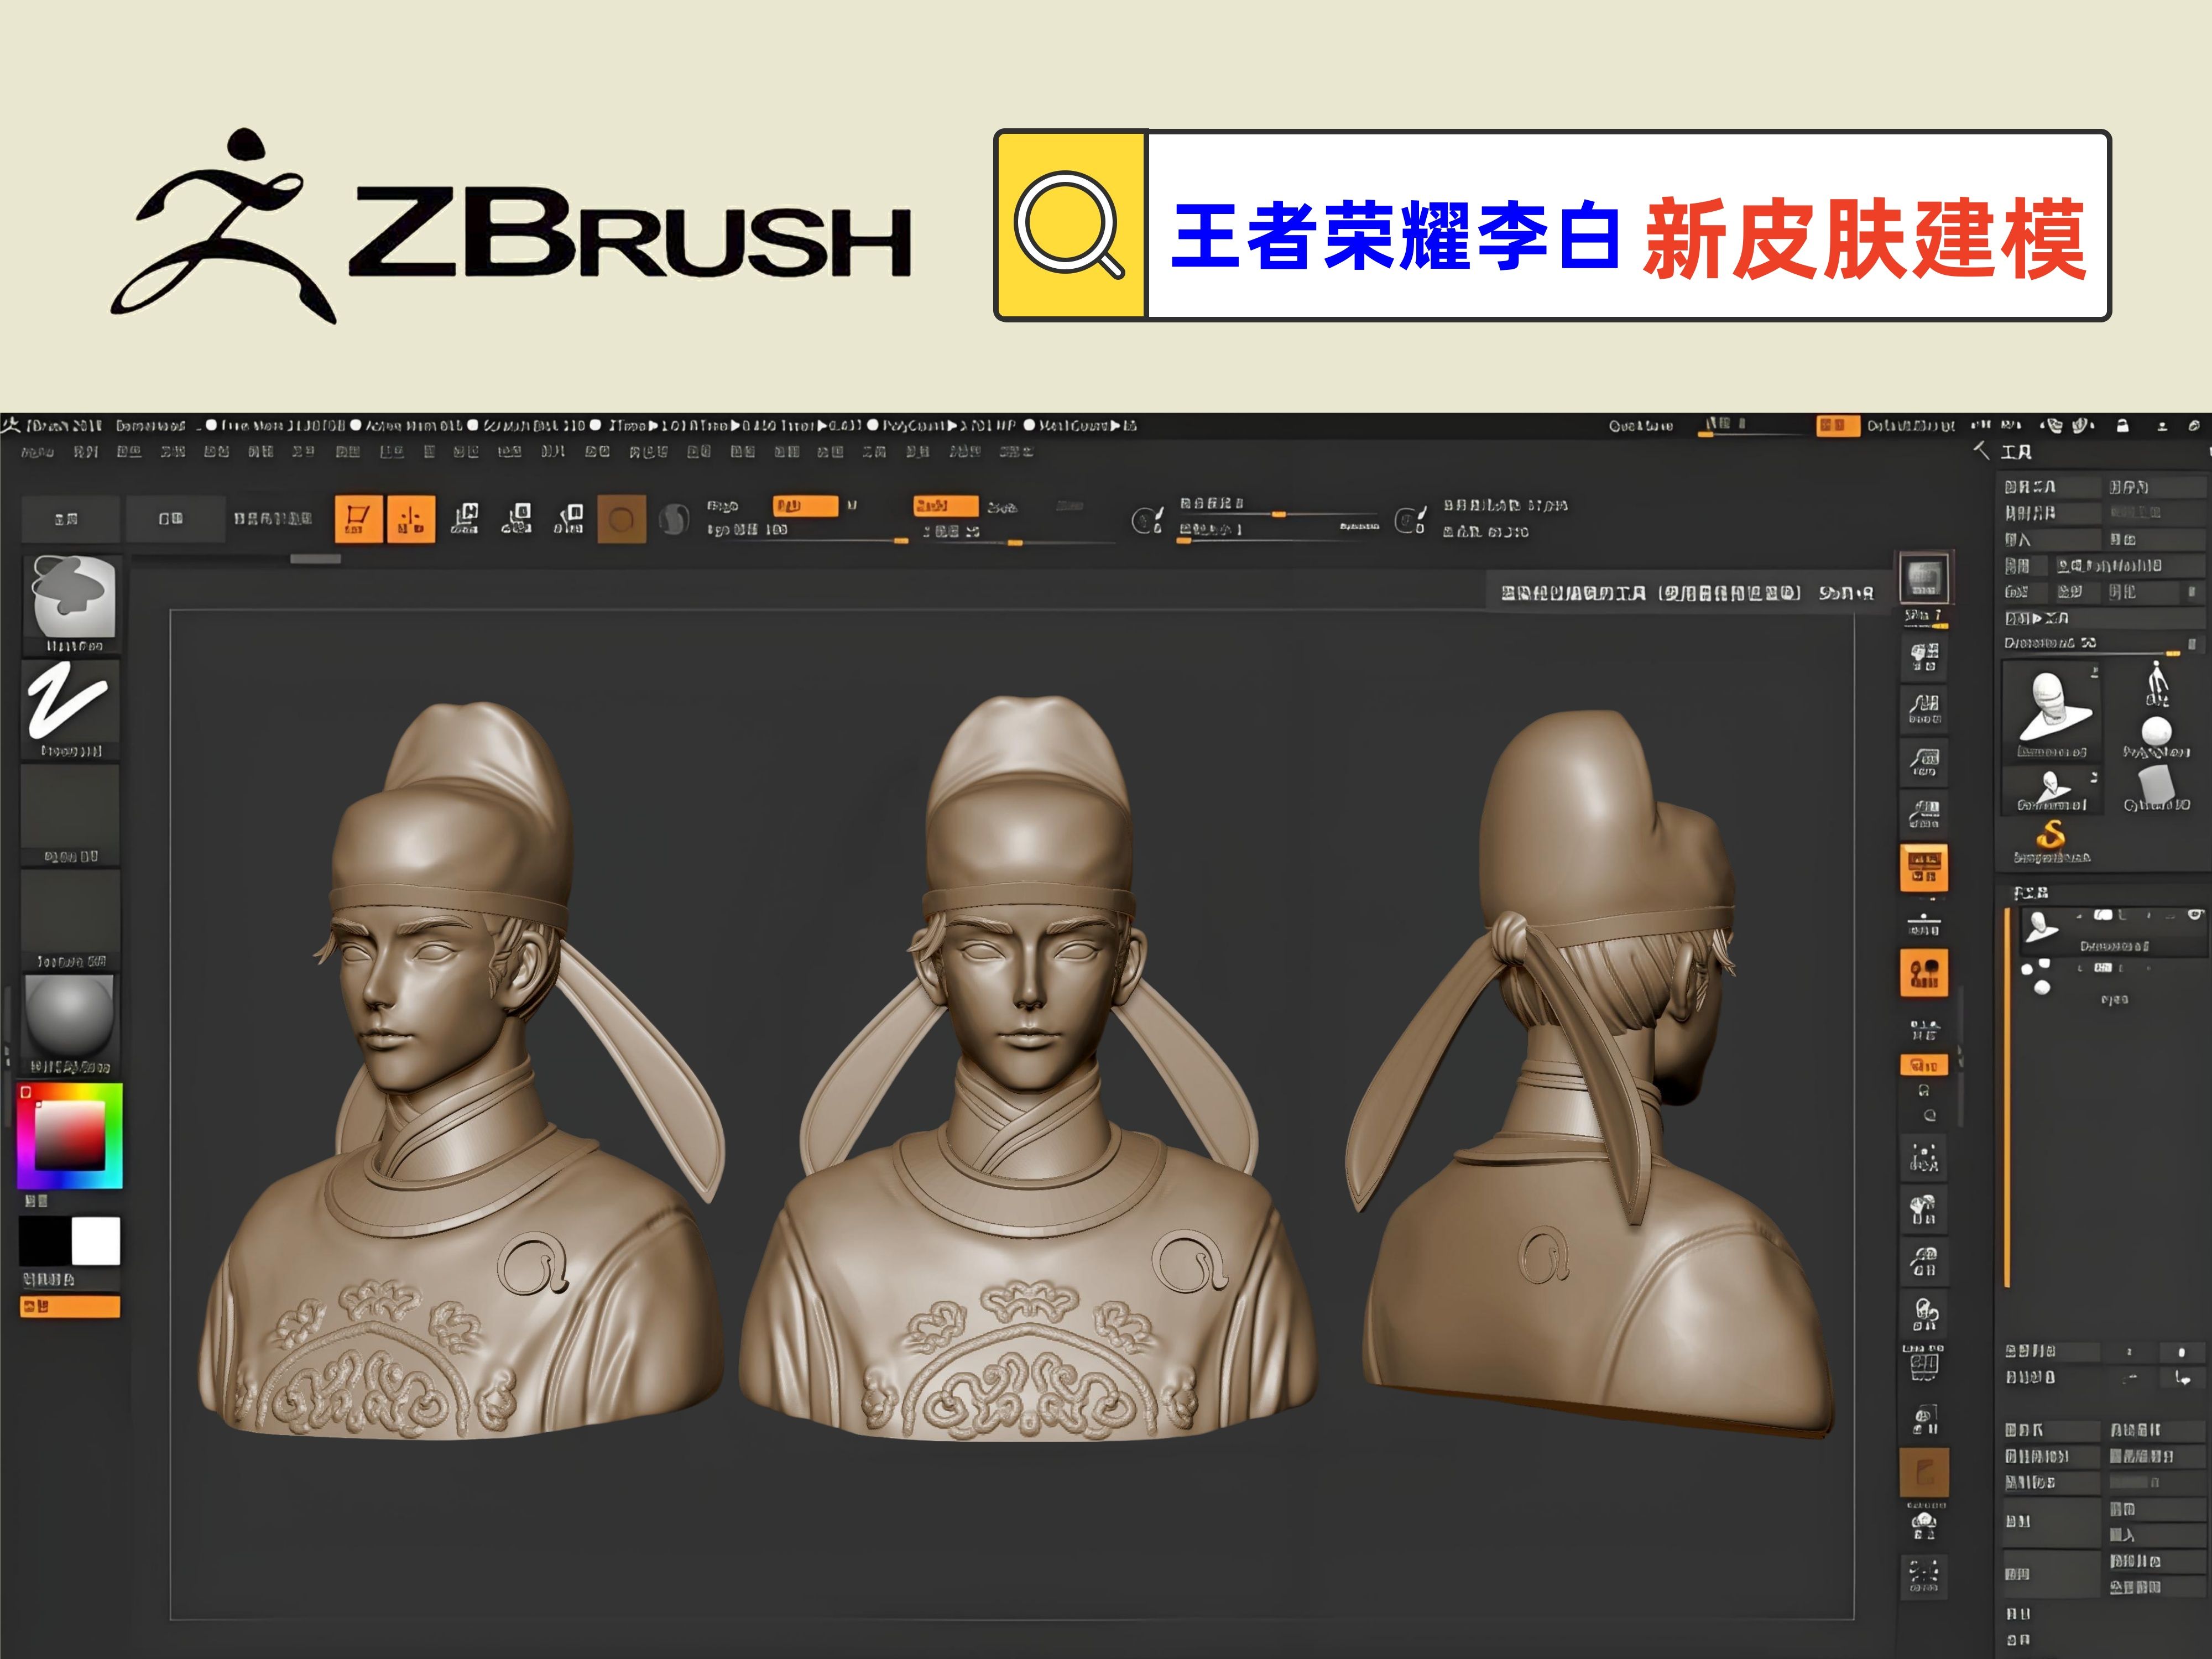
Task: Click the L.Sym icon on right shelf
Action: point(1924,1030)
